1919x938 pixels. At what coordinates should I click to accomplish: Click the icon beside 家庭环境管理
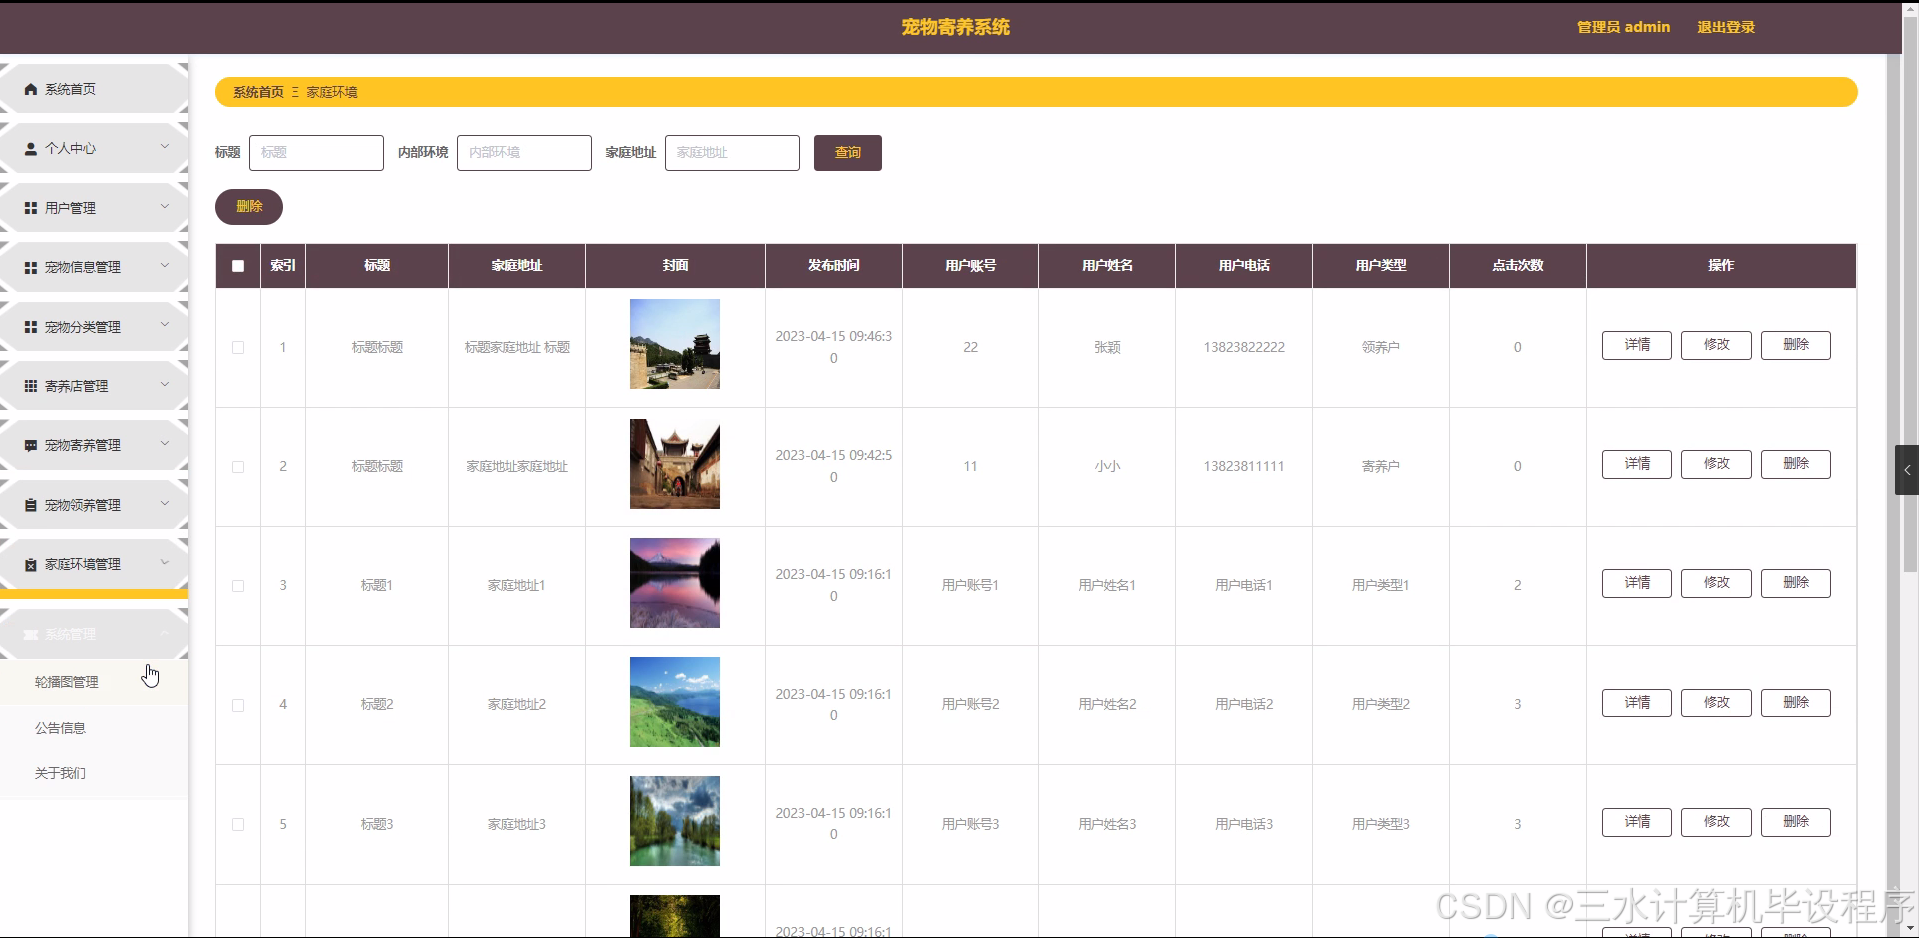(x=31, y=565)
